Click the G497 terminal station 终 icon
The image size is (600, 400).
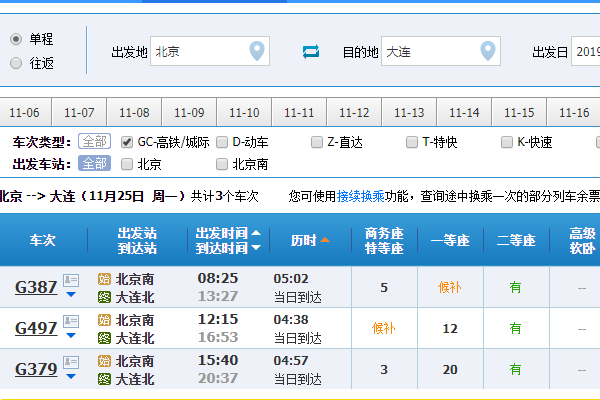click(x=104, y=338)
